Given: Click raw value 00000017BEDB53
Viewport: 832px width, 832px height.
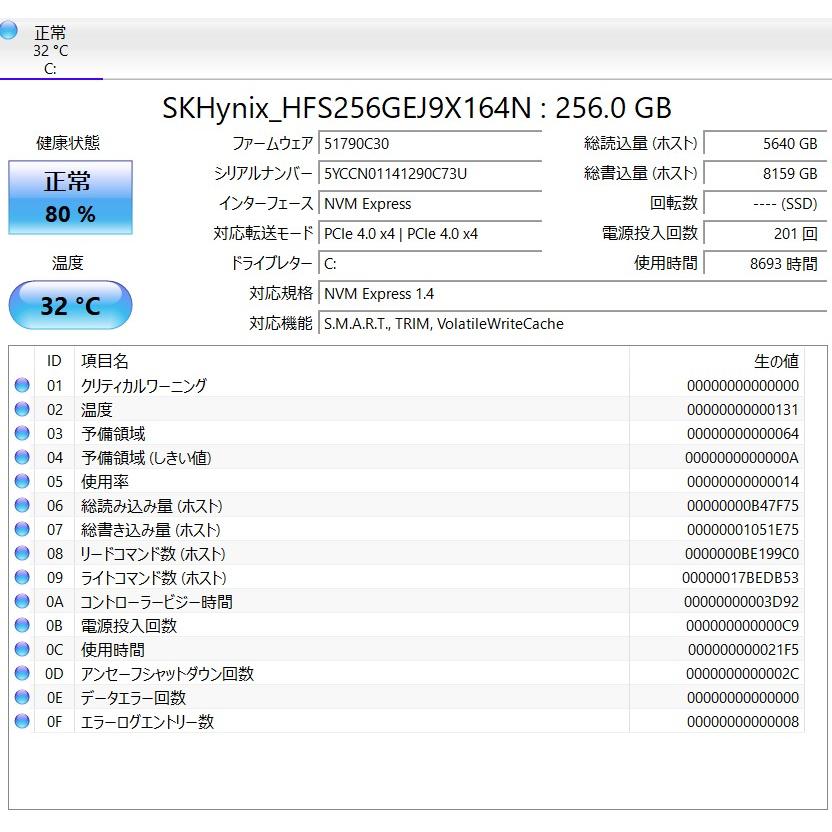Looking at the screenshot, I should pyautogui.click(x=740, y=577).
